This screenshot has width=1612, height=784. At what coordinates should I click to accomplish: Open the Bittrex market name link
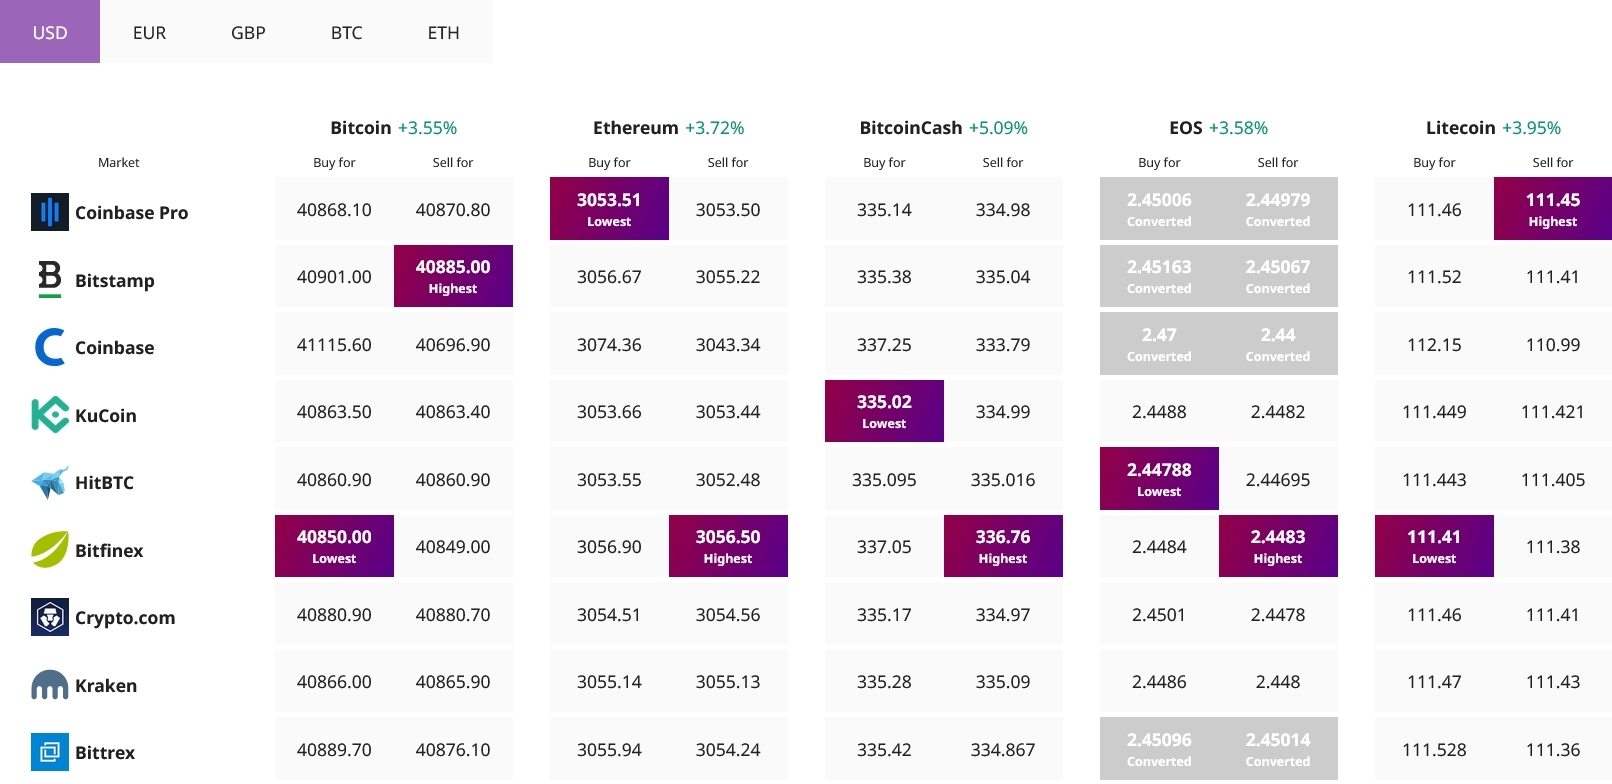pyautogui.click(x=105, y=752)
